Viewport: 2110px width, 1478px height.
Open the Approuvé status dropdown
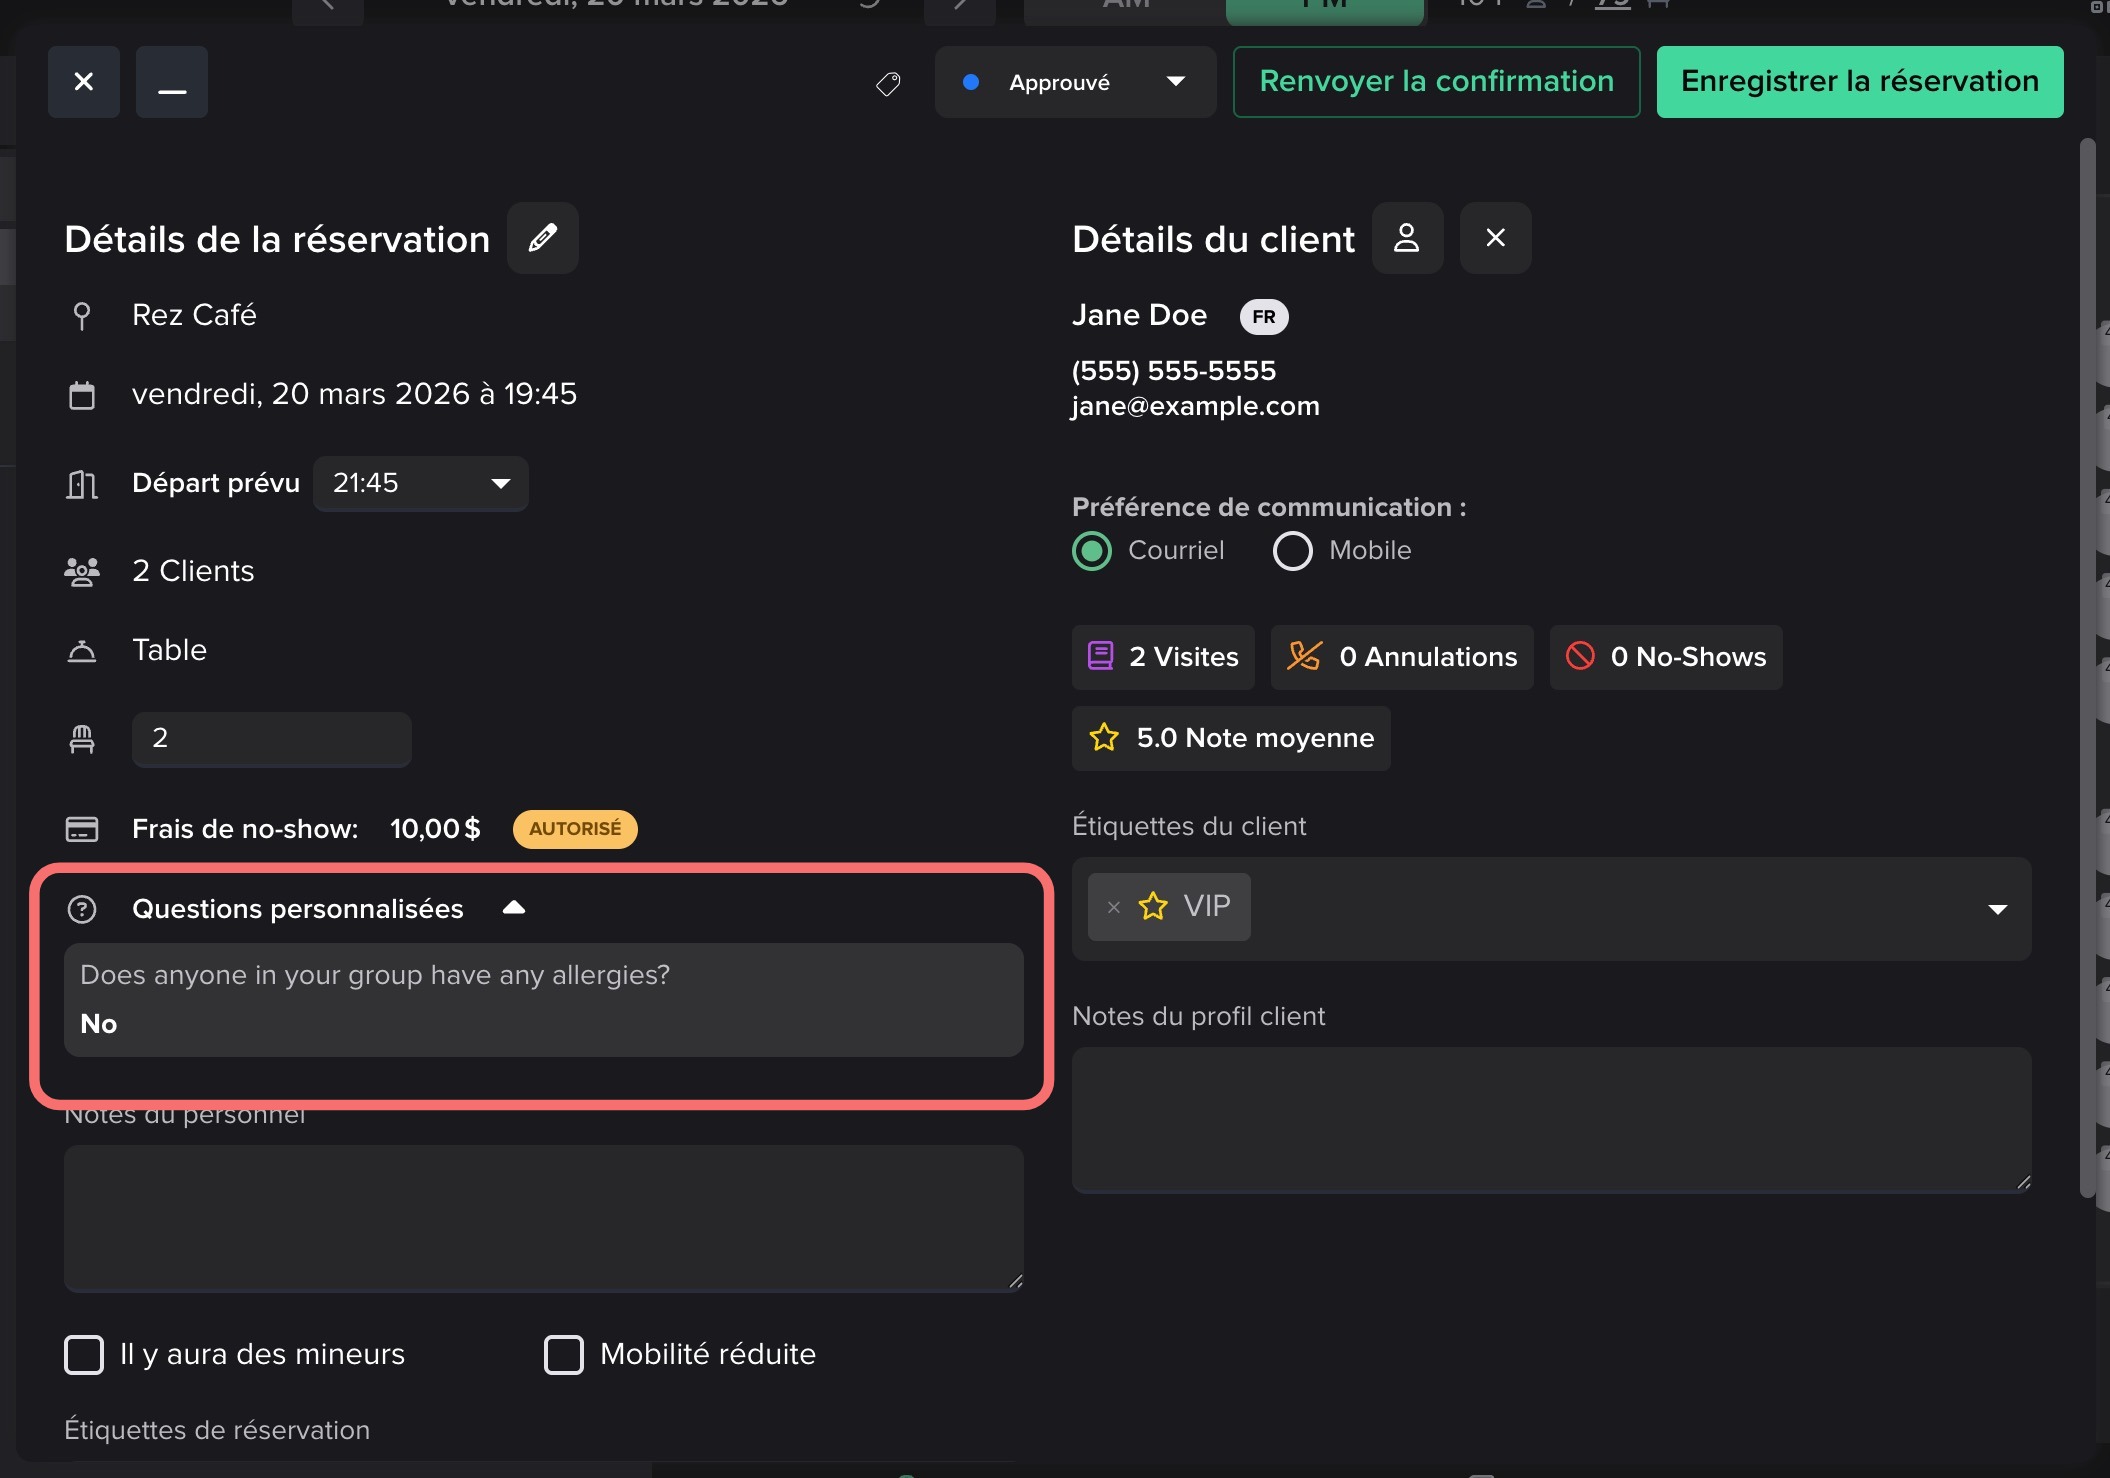coord(1075,83)
